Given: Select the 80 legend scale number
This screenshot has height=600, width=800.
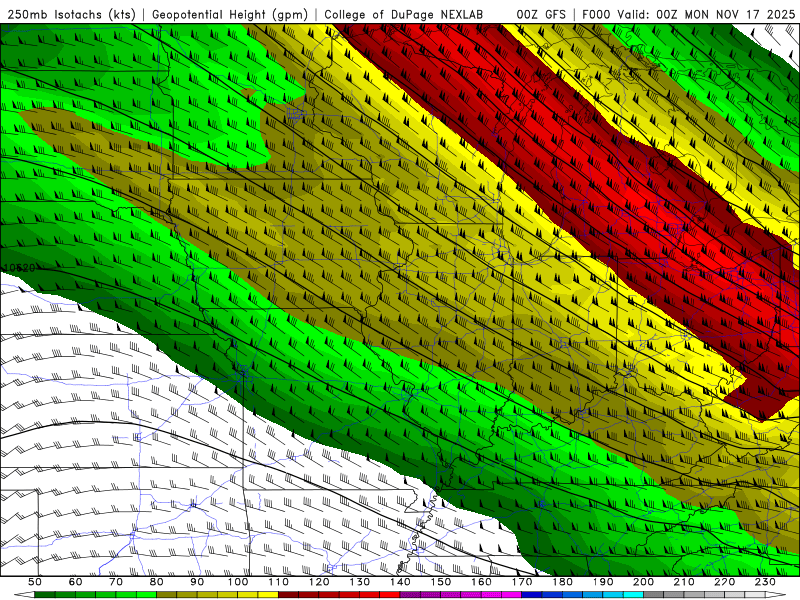Looking at the screenshot, I should pyautogui.click(x=156, y=582).
